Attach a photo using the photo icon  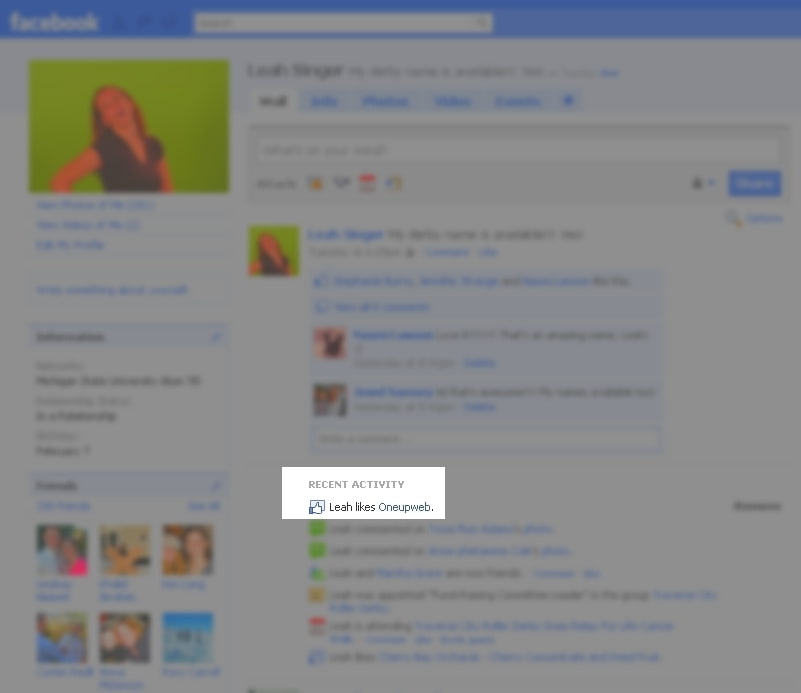pos(315,183)
